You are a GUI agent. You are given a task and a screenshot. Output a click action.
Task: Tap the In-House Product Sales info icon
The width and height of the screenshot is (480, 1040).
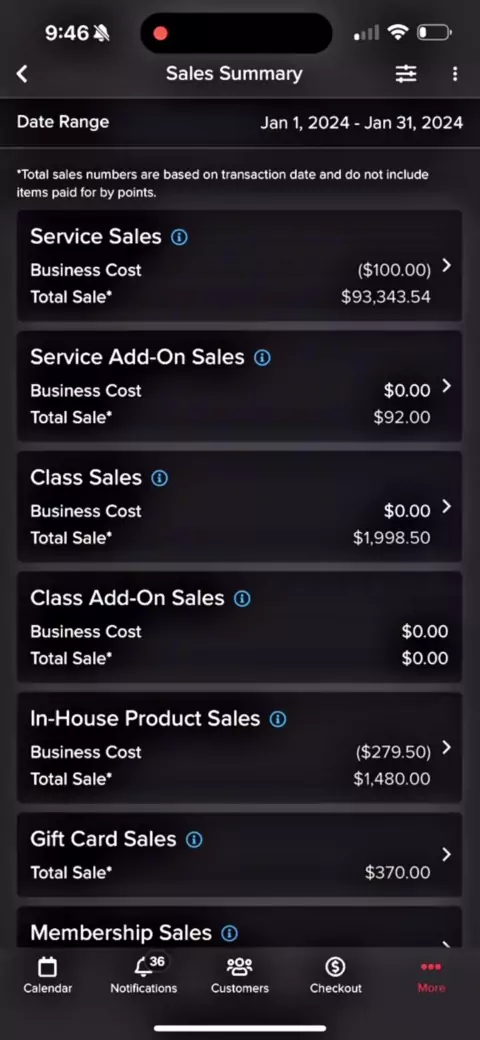point(278,720)
